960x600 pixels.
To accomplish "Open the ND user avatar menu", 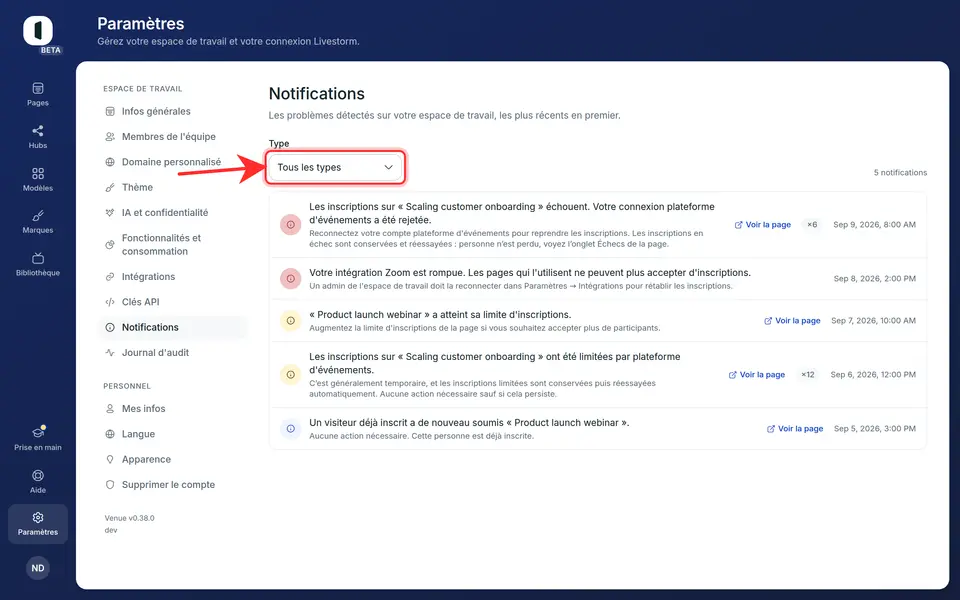I will click(38, 568).
